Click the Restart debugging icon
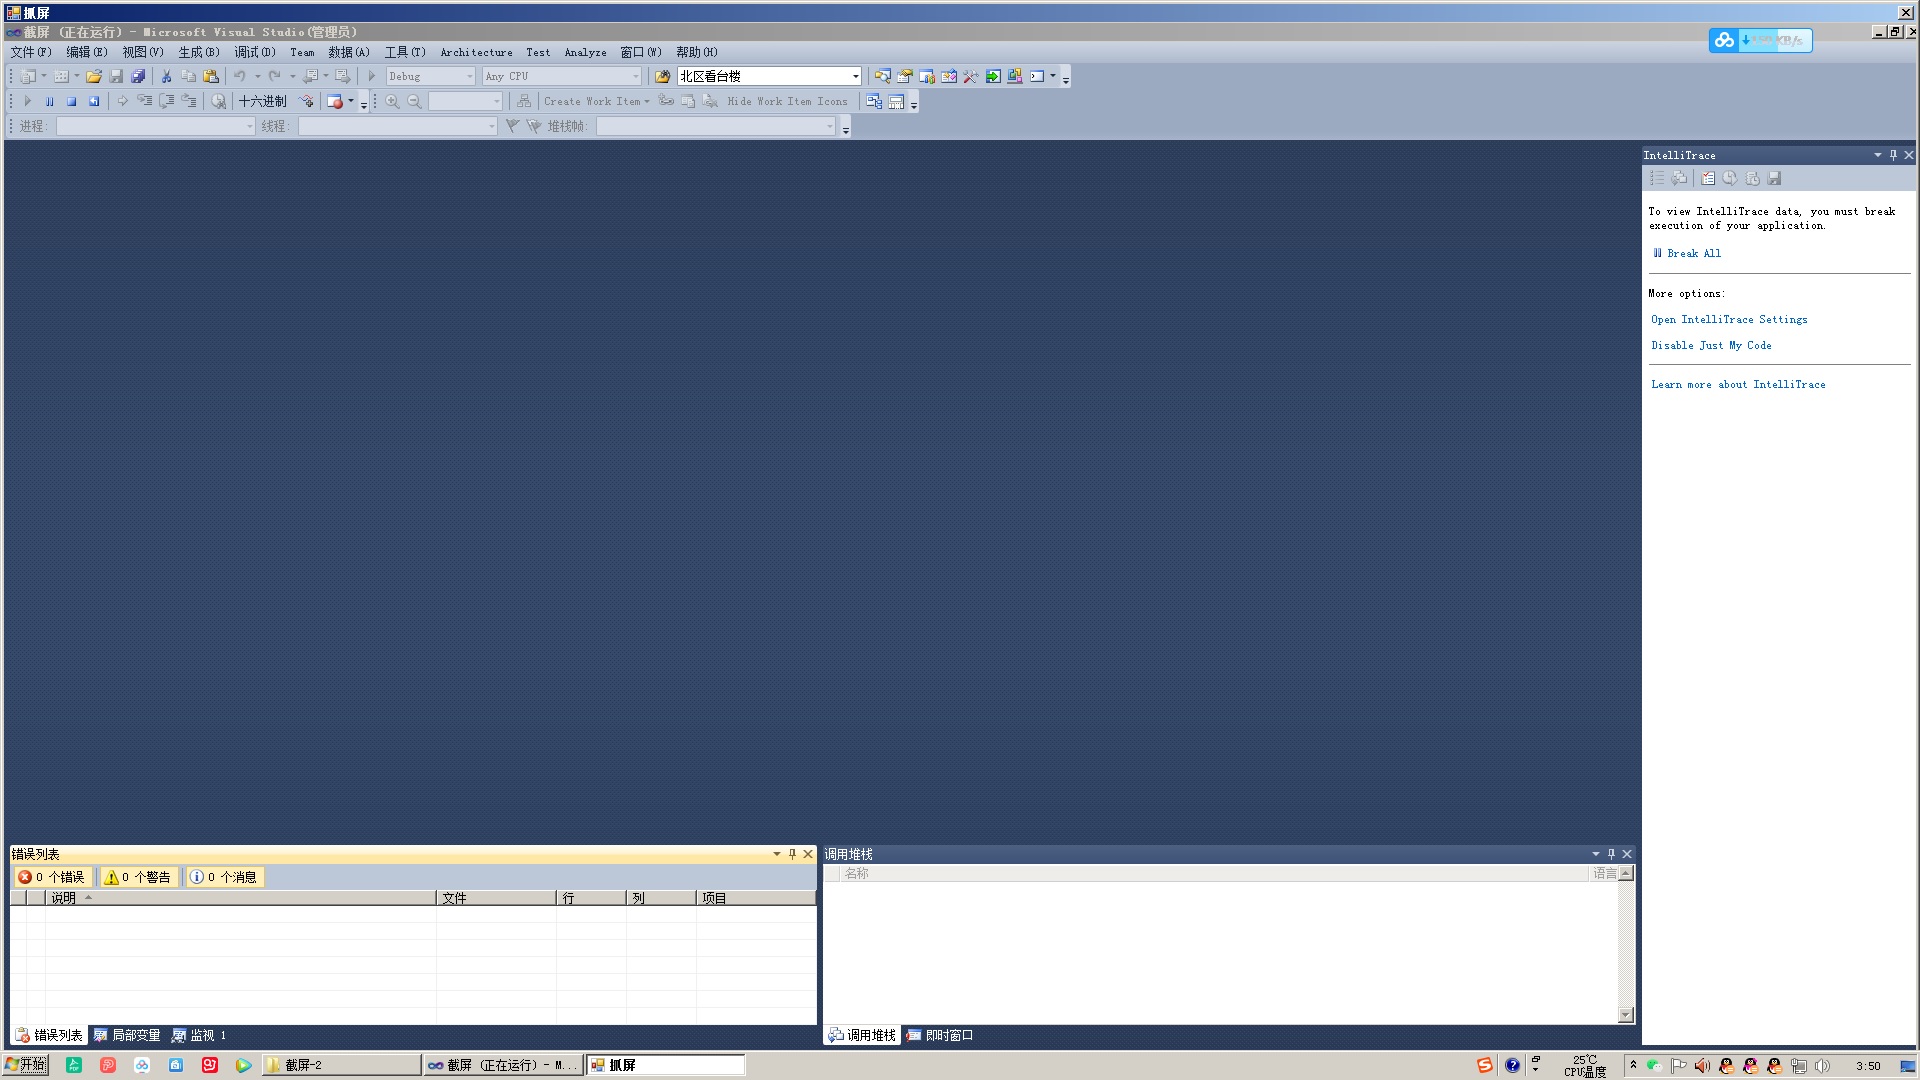 [x=94, y=101]
